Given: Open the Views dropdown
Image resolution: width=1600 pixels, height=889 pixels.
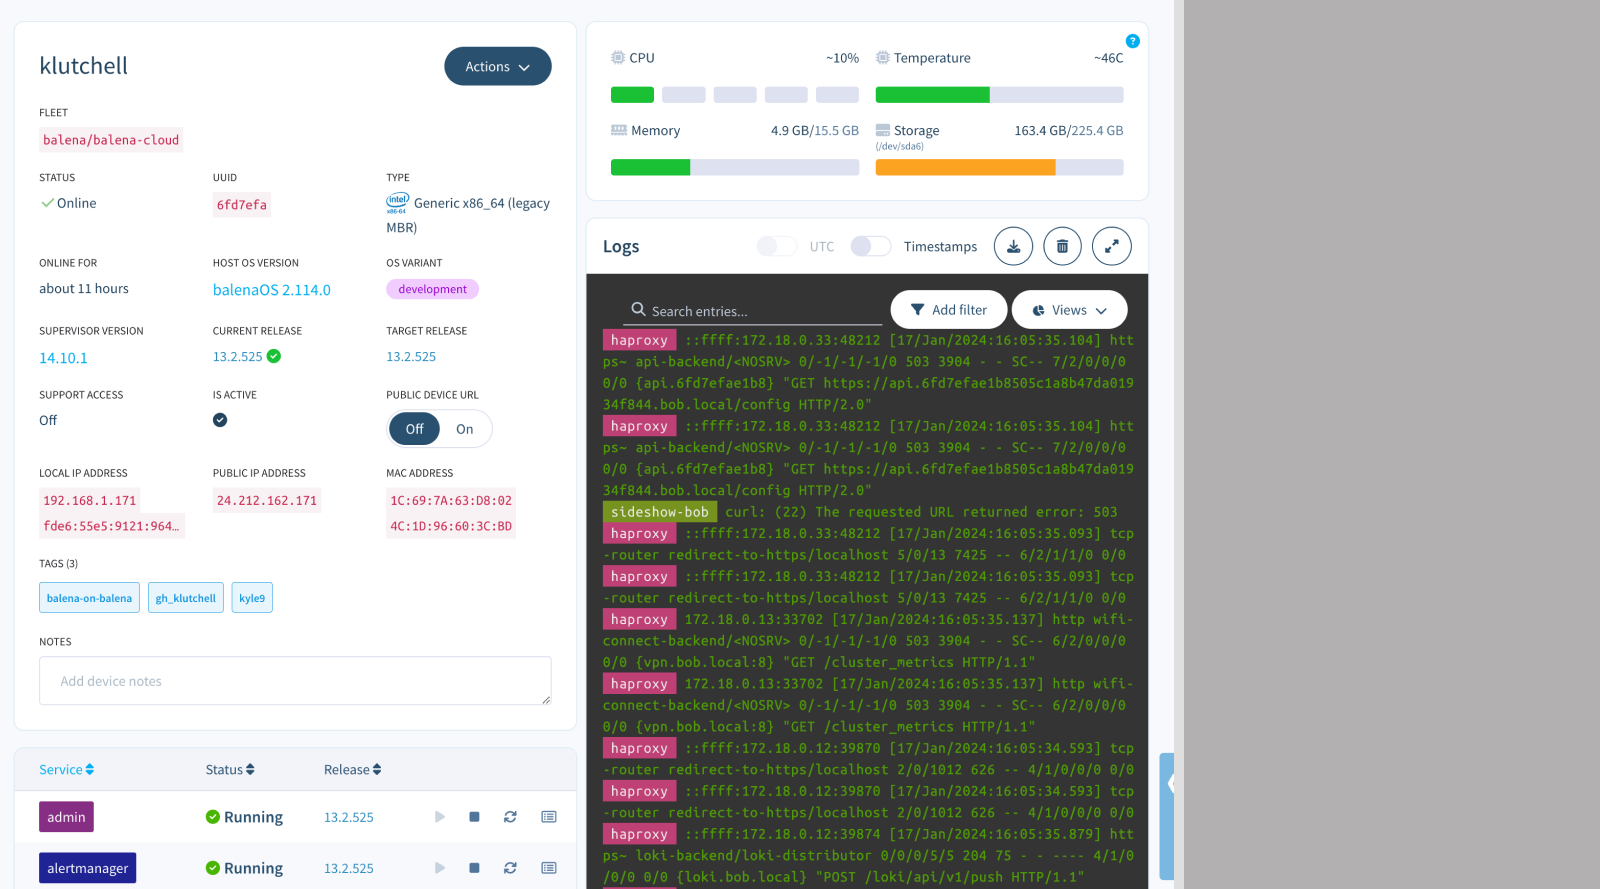Looking at the screenshot, I should [1069, 310].
